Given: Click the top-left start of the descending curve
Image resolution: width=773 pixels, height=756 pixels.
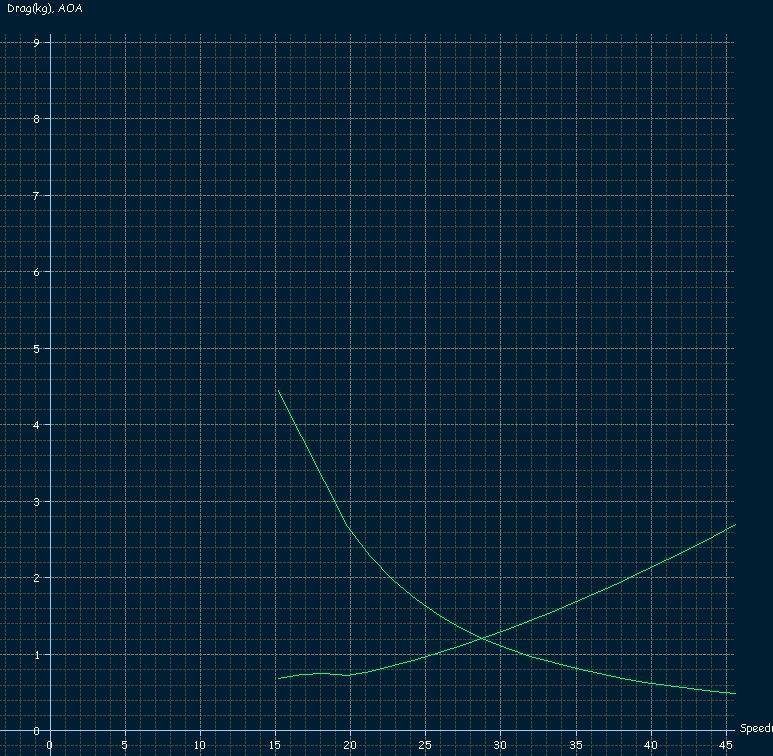Looking at the screenshot, I should (277, 390).
